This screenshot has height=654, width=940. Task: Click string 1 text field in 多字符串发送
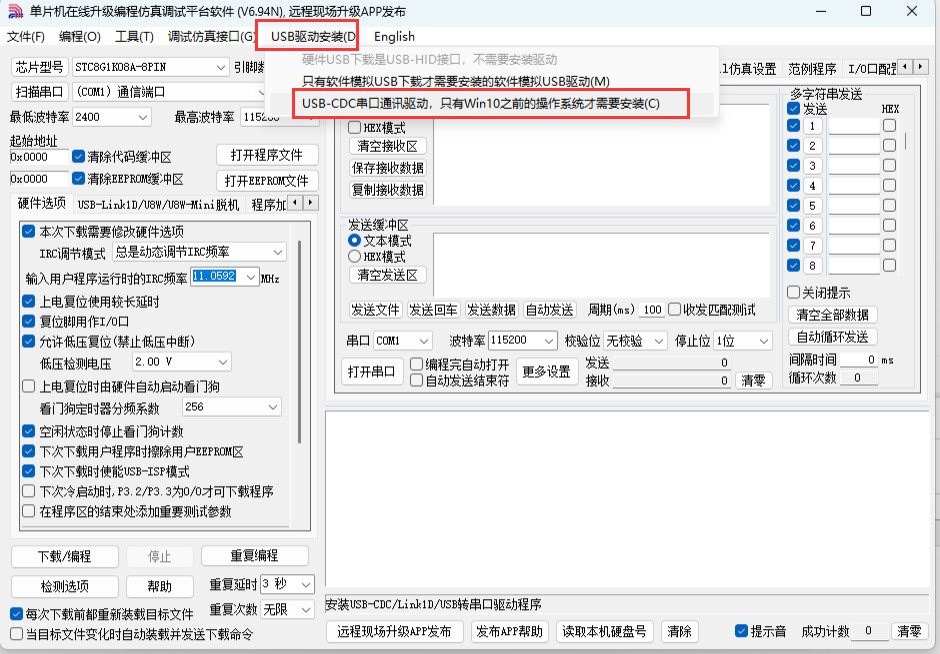click(x=854, y=126)
